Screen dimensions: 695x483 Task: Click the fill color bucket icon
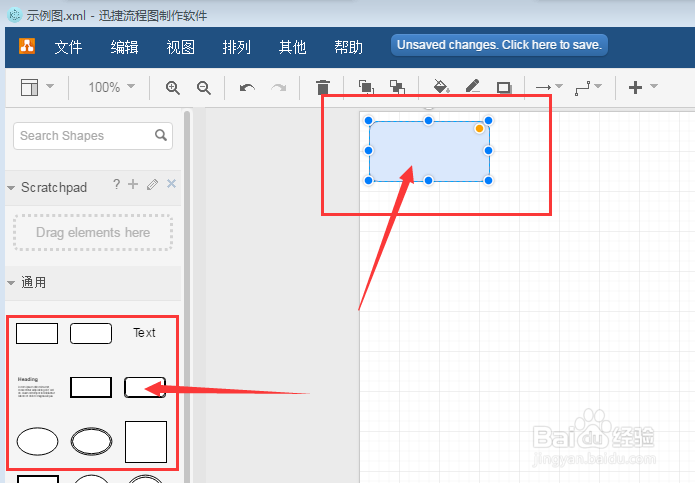pyautogui.click(x=441, y=87)
